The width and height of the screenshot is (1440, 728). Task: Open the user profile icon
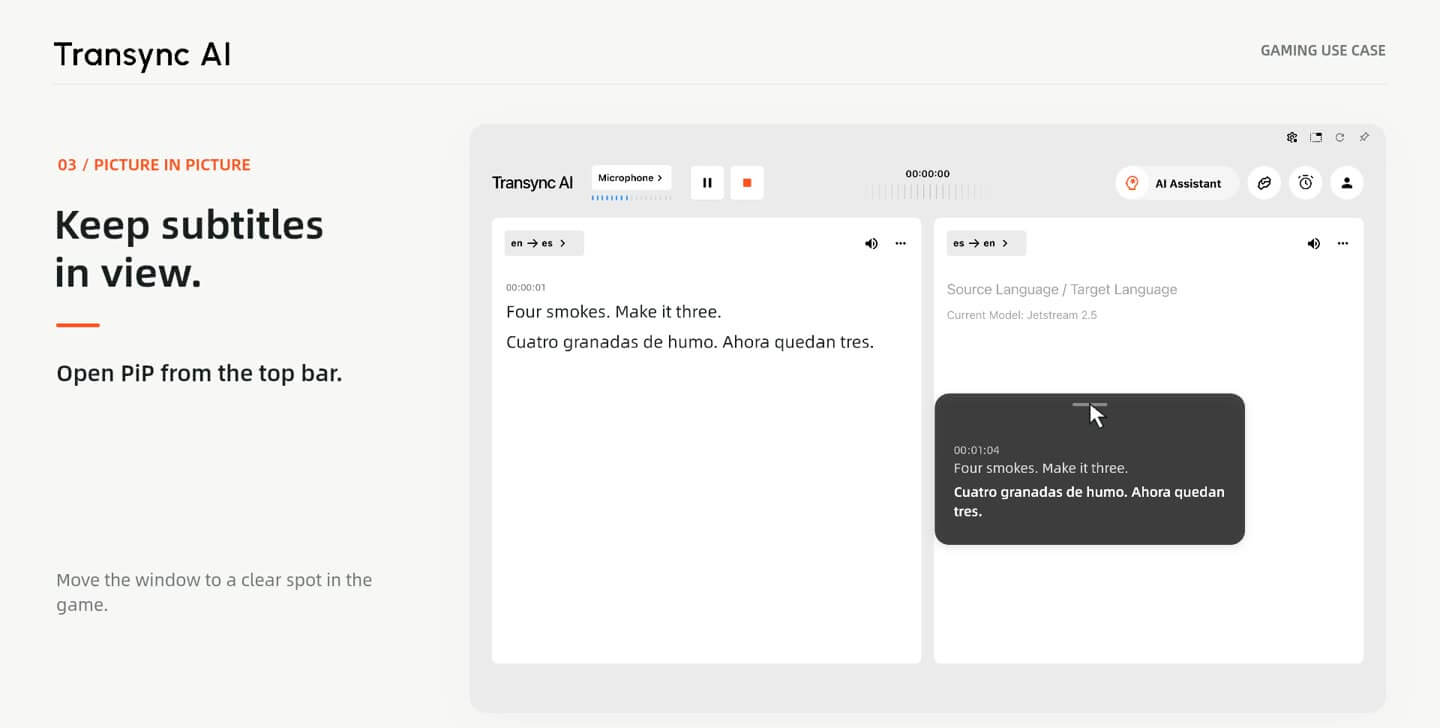pos(1347,183)
